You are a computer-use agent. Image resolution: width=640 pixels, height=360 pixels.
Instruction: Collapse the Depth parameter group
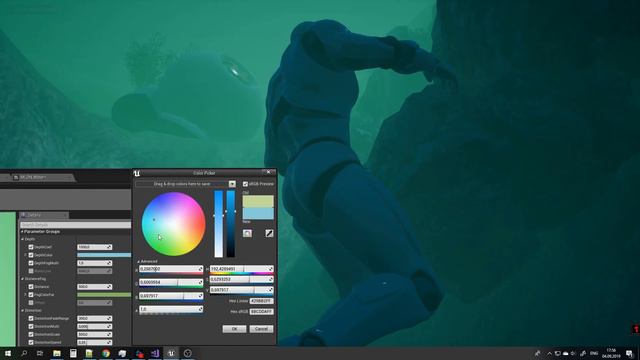tap(22, 239)
